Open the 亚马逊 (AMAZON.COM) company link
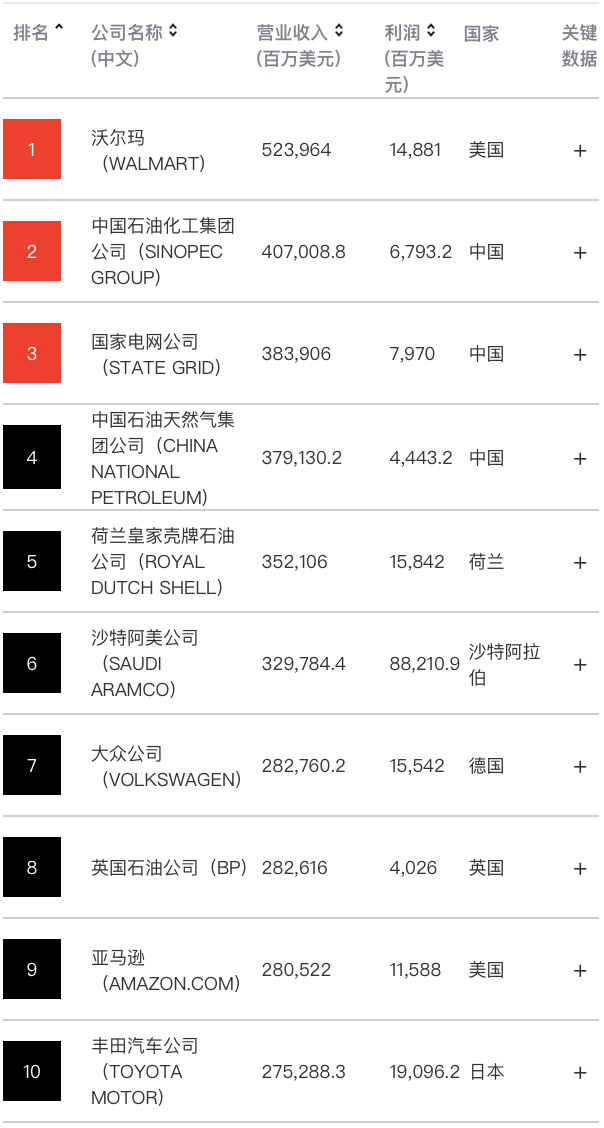Viewport: 604px width, 1128px height. point(166,970)
